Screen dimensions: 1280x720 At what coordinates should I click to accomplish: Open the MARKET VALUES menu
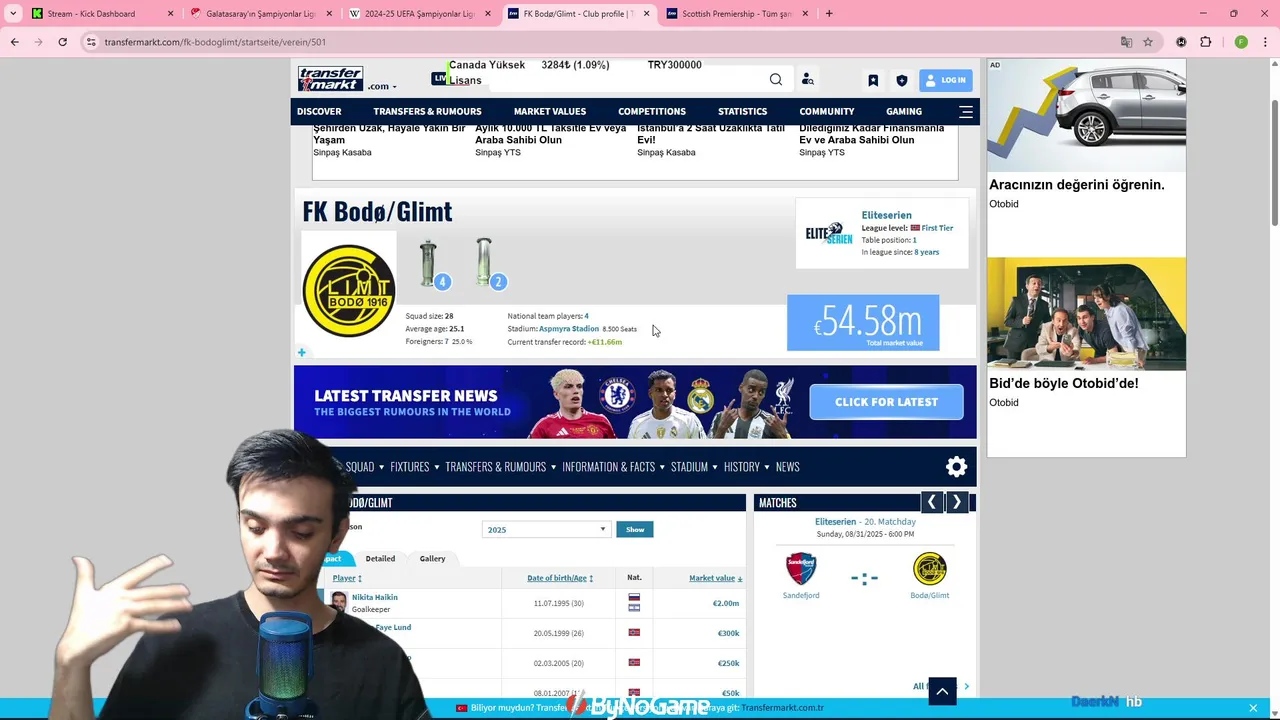[x=550, y=112]
